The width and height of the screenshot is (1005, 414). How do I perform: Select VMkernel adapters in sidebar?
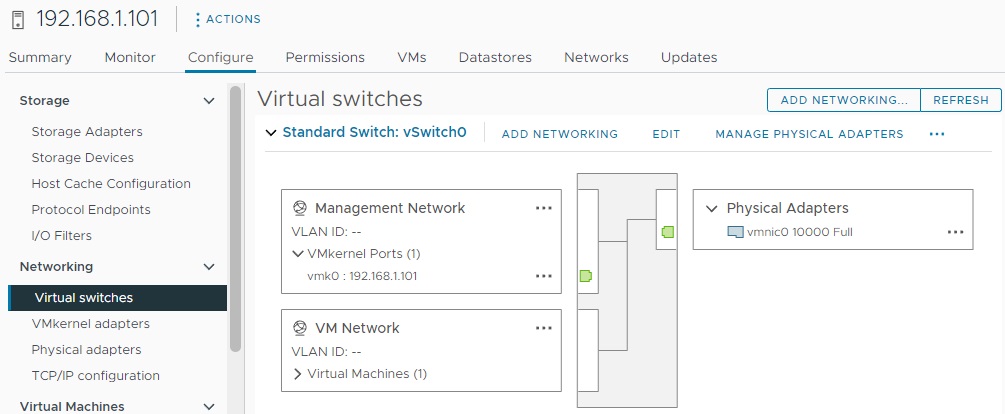tap(91, 324)
